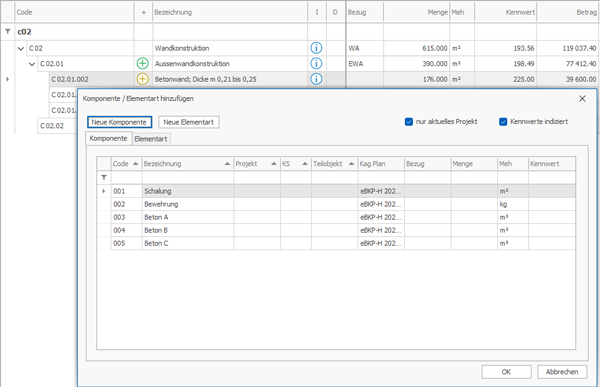Click Wandkonstruktion description cell
600x387 pixels.
(x=230, y=48)
